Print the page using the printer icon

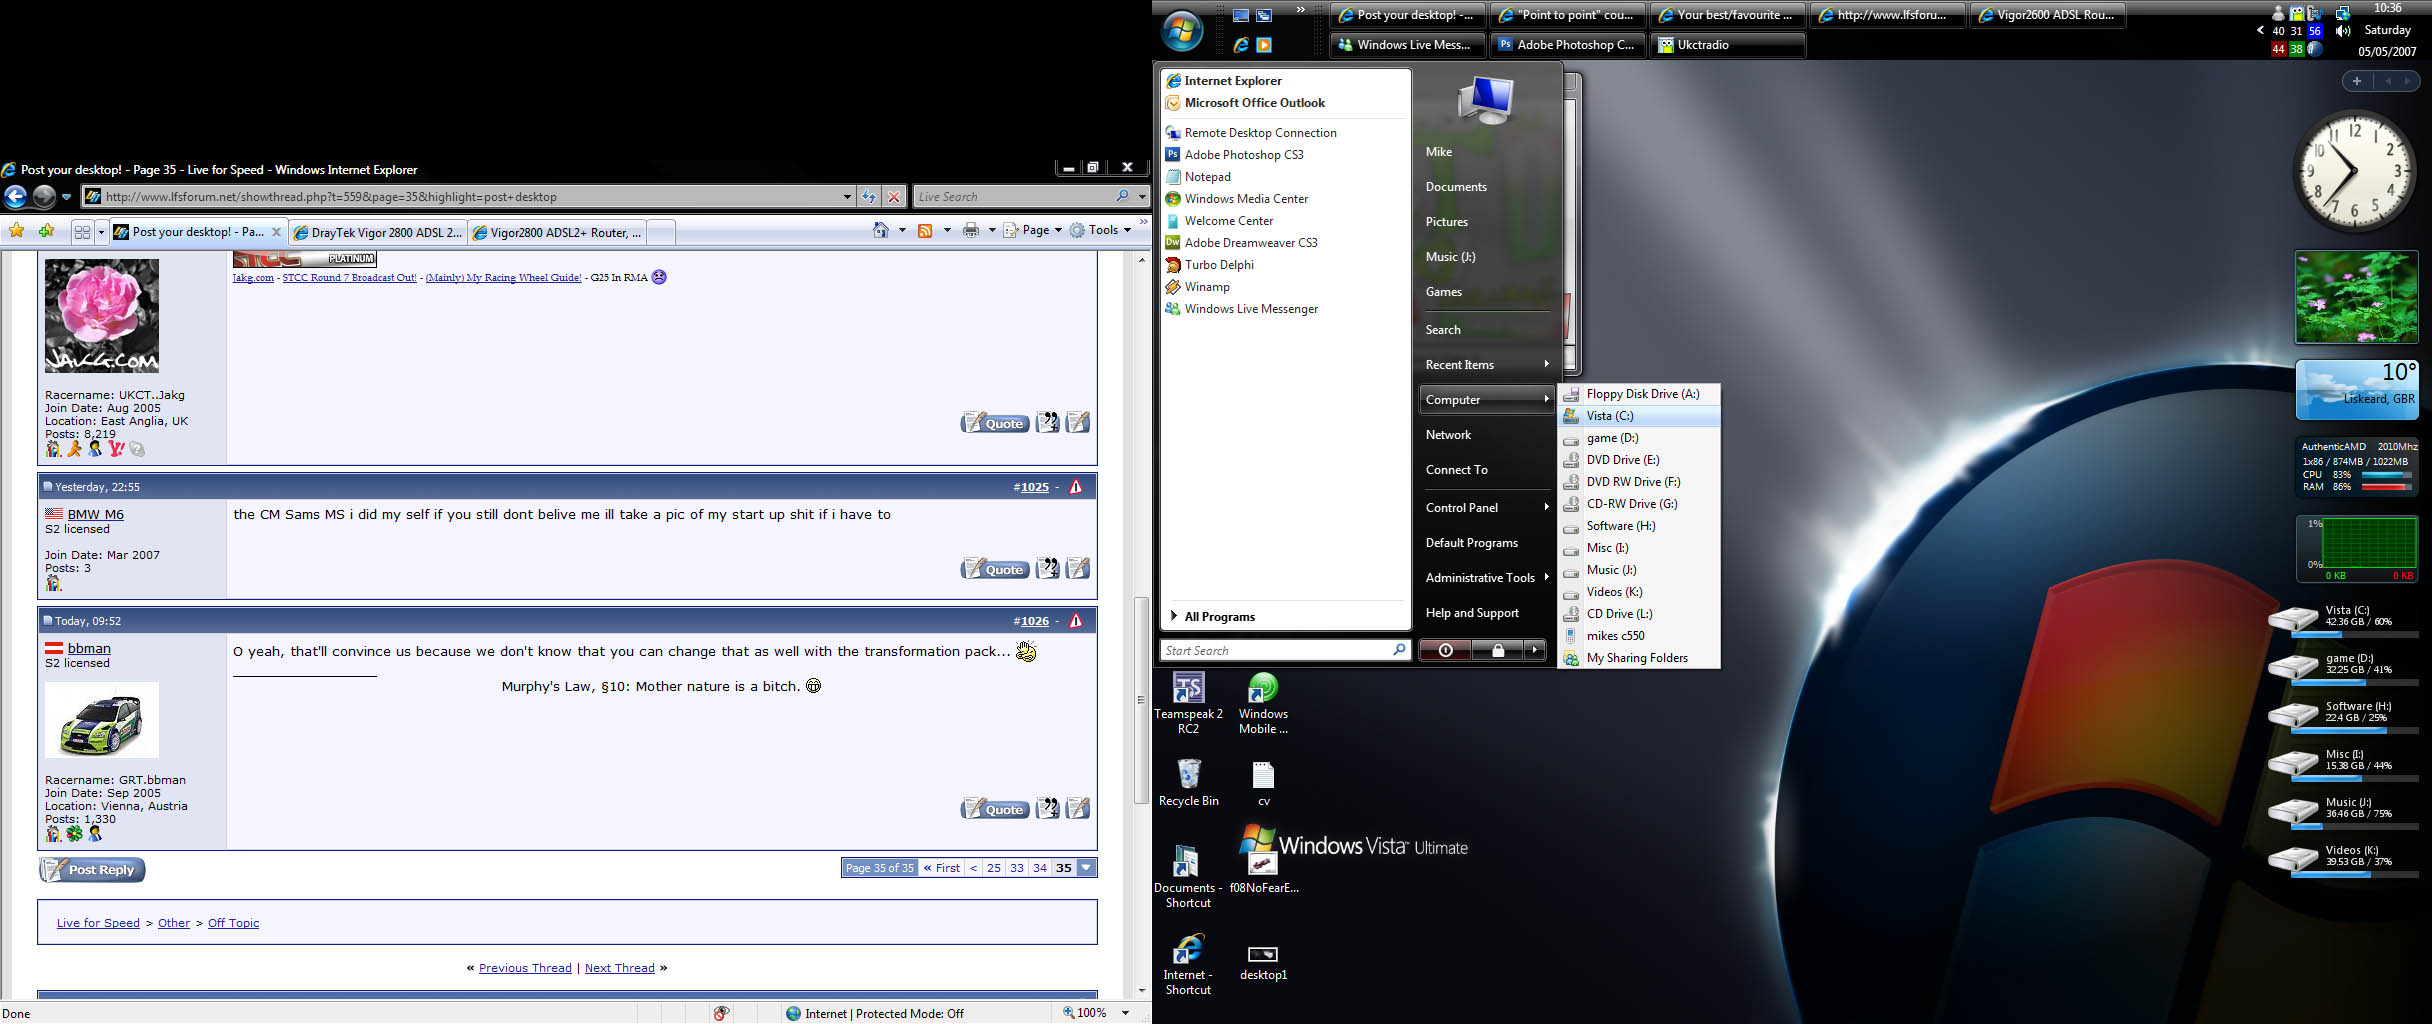(970, 230)
